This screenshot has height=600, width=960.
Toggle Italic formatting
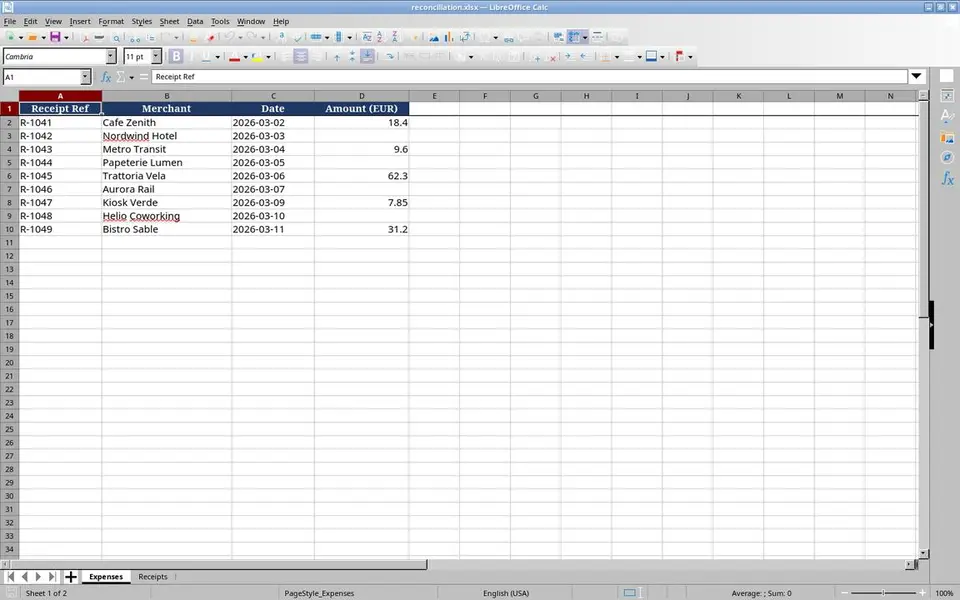click(x=192, y=56)
